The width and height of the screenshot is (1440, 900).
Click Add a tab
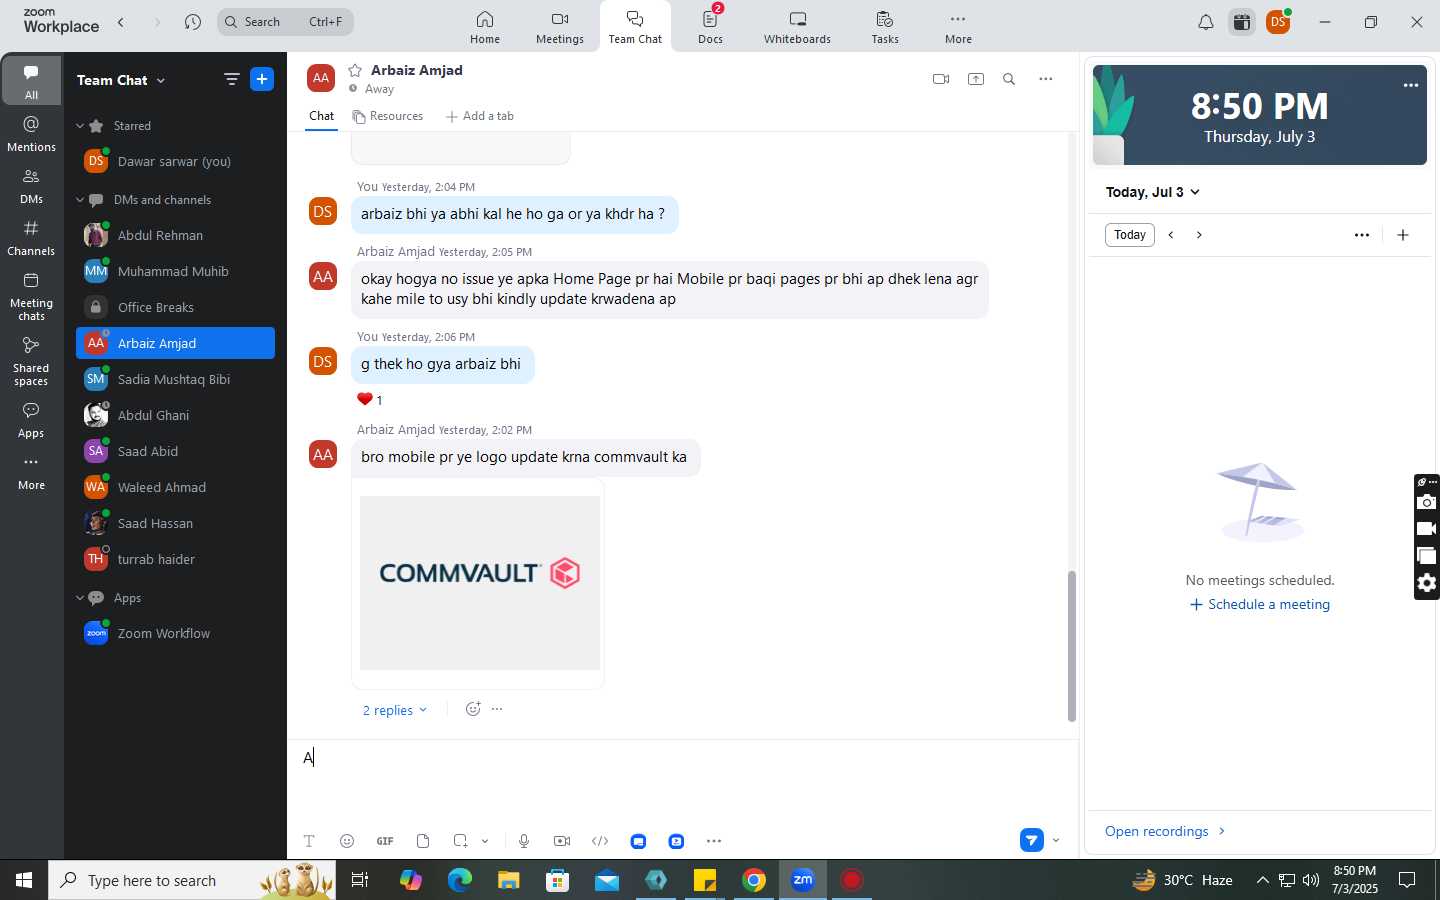point(480,116)
